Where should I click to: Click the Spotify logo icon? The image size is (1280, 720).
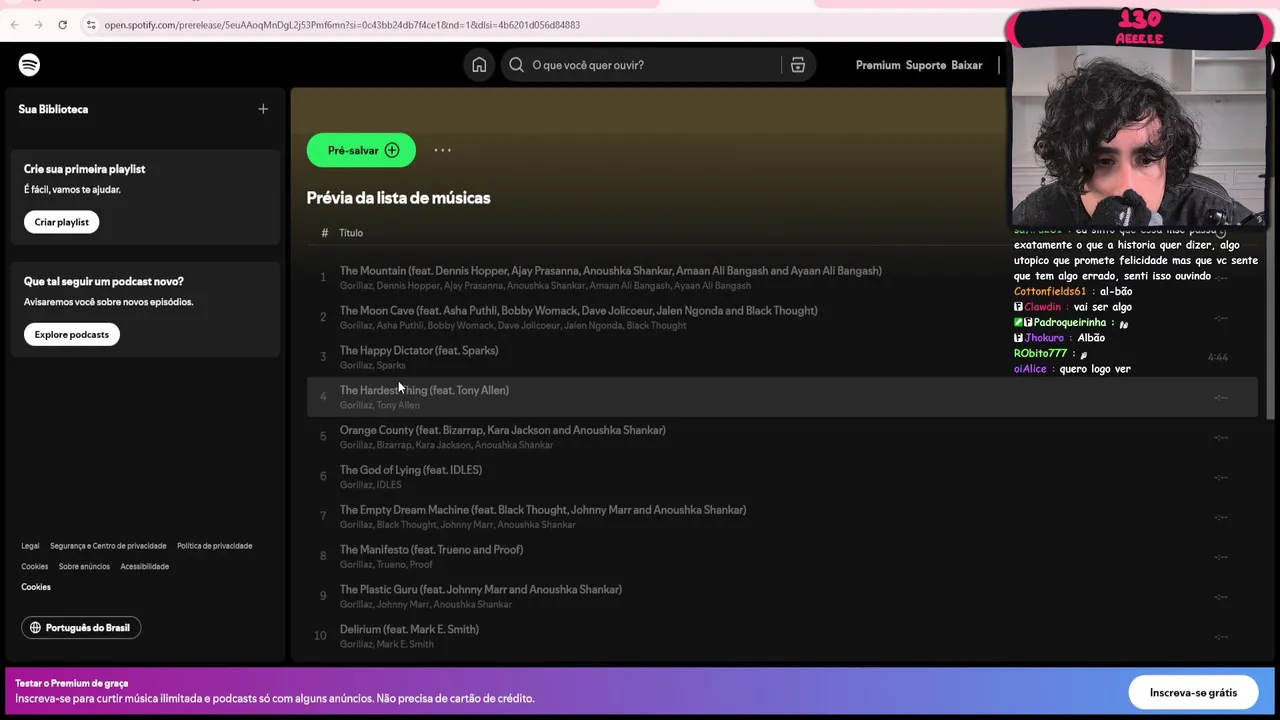(29, 65)
